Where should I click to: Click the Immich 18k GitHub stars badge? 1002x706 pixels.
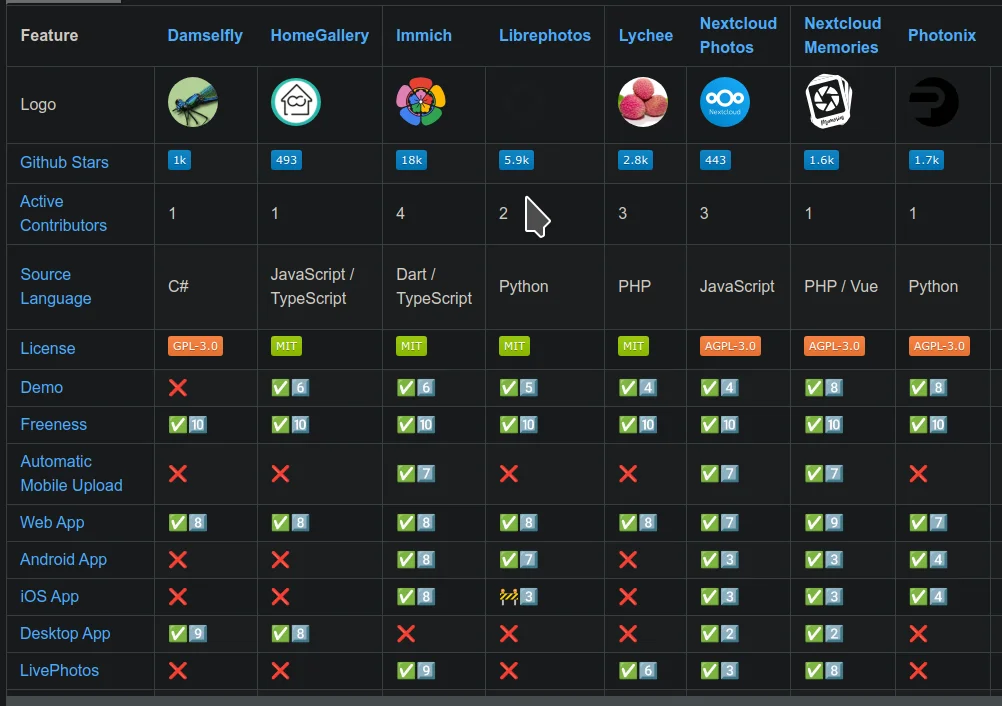[411, 160]
